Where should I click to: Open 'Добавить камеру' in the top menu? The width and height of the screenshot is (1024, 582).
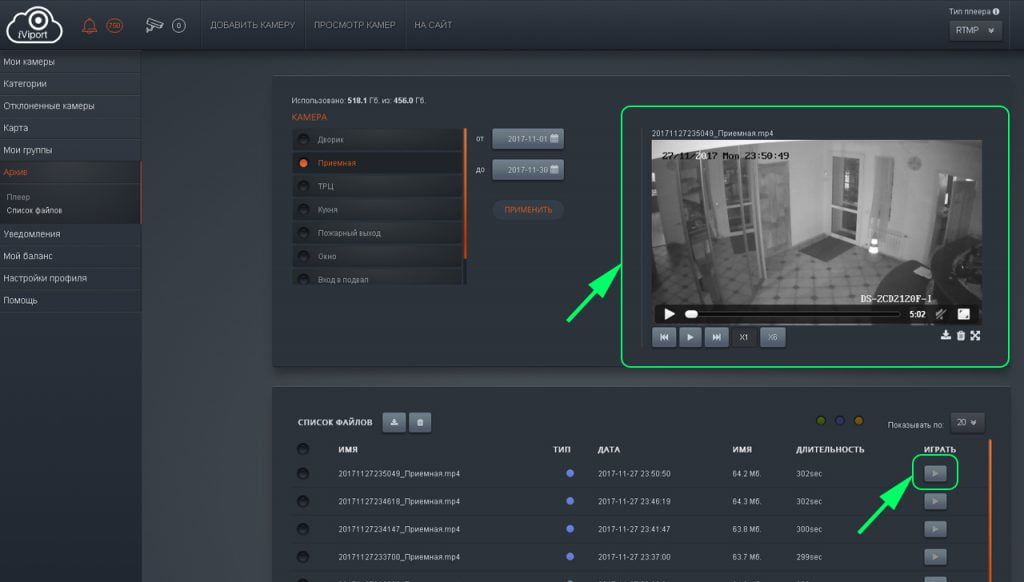point(252,25)
